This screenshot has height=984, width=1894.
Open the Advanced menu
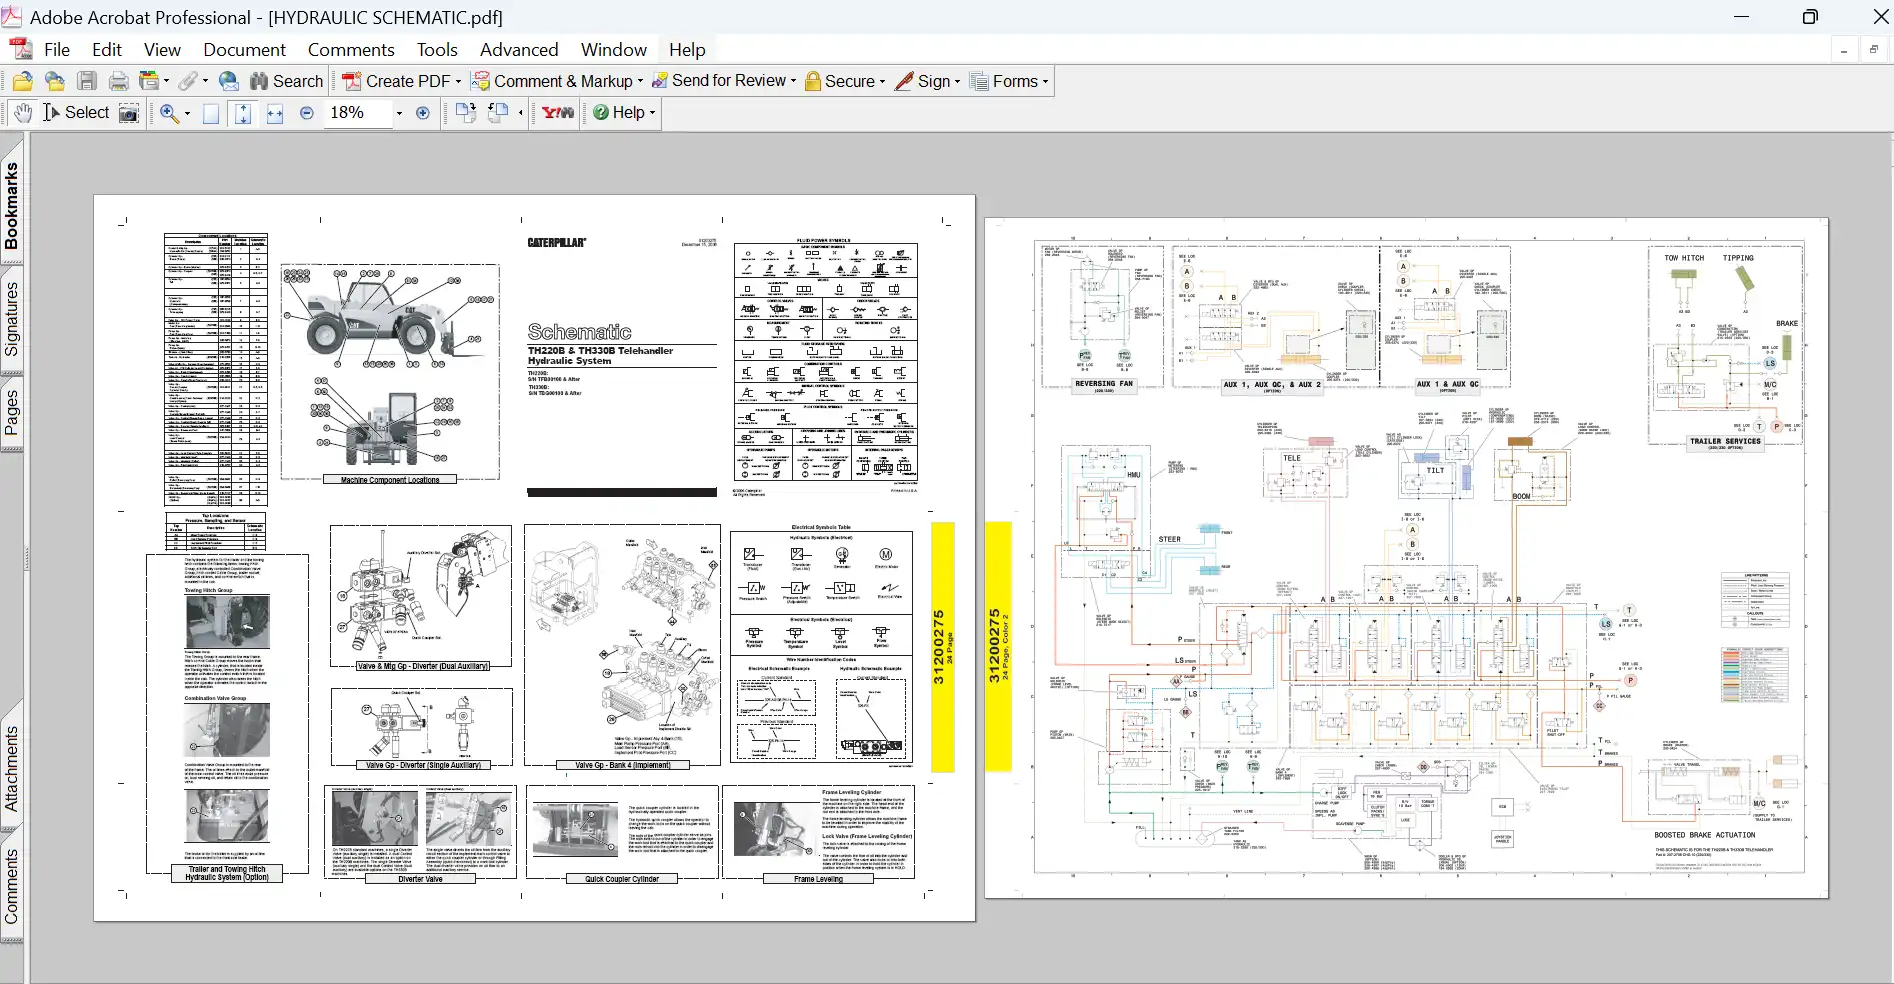tap(519, 50)
